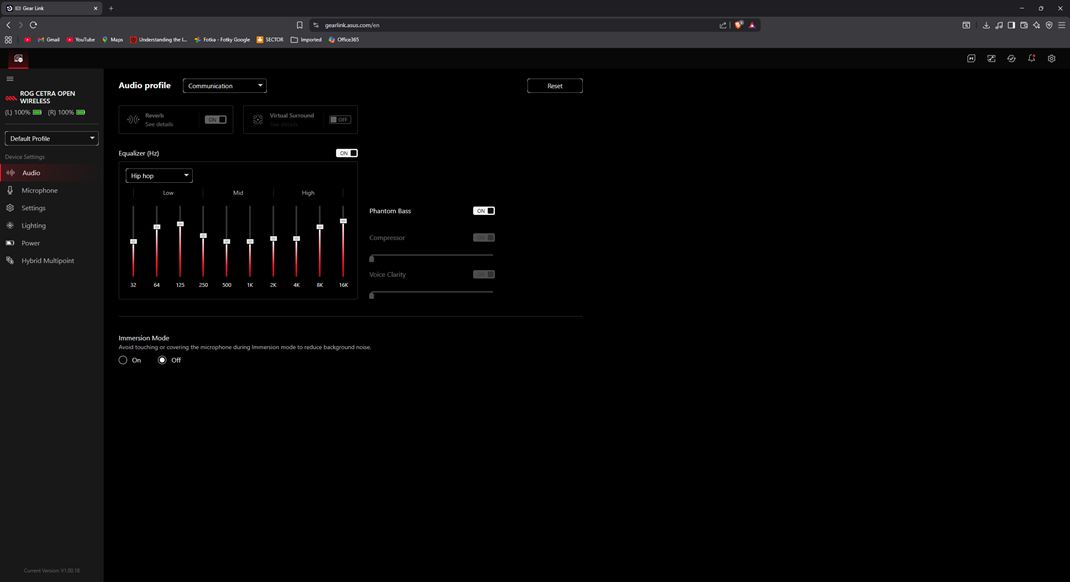Image resolution: width=1070 pixels, height=582 pixels.
Task: Go back to the previous page
Action: pyautogui.click(x=8, y=25)
